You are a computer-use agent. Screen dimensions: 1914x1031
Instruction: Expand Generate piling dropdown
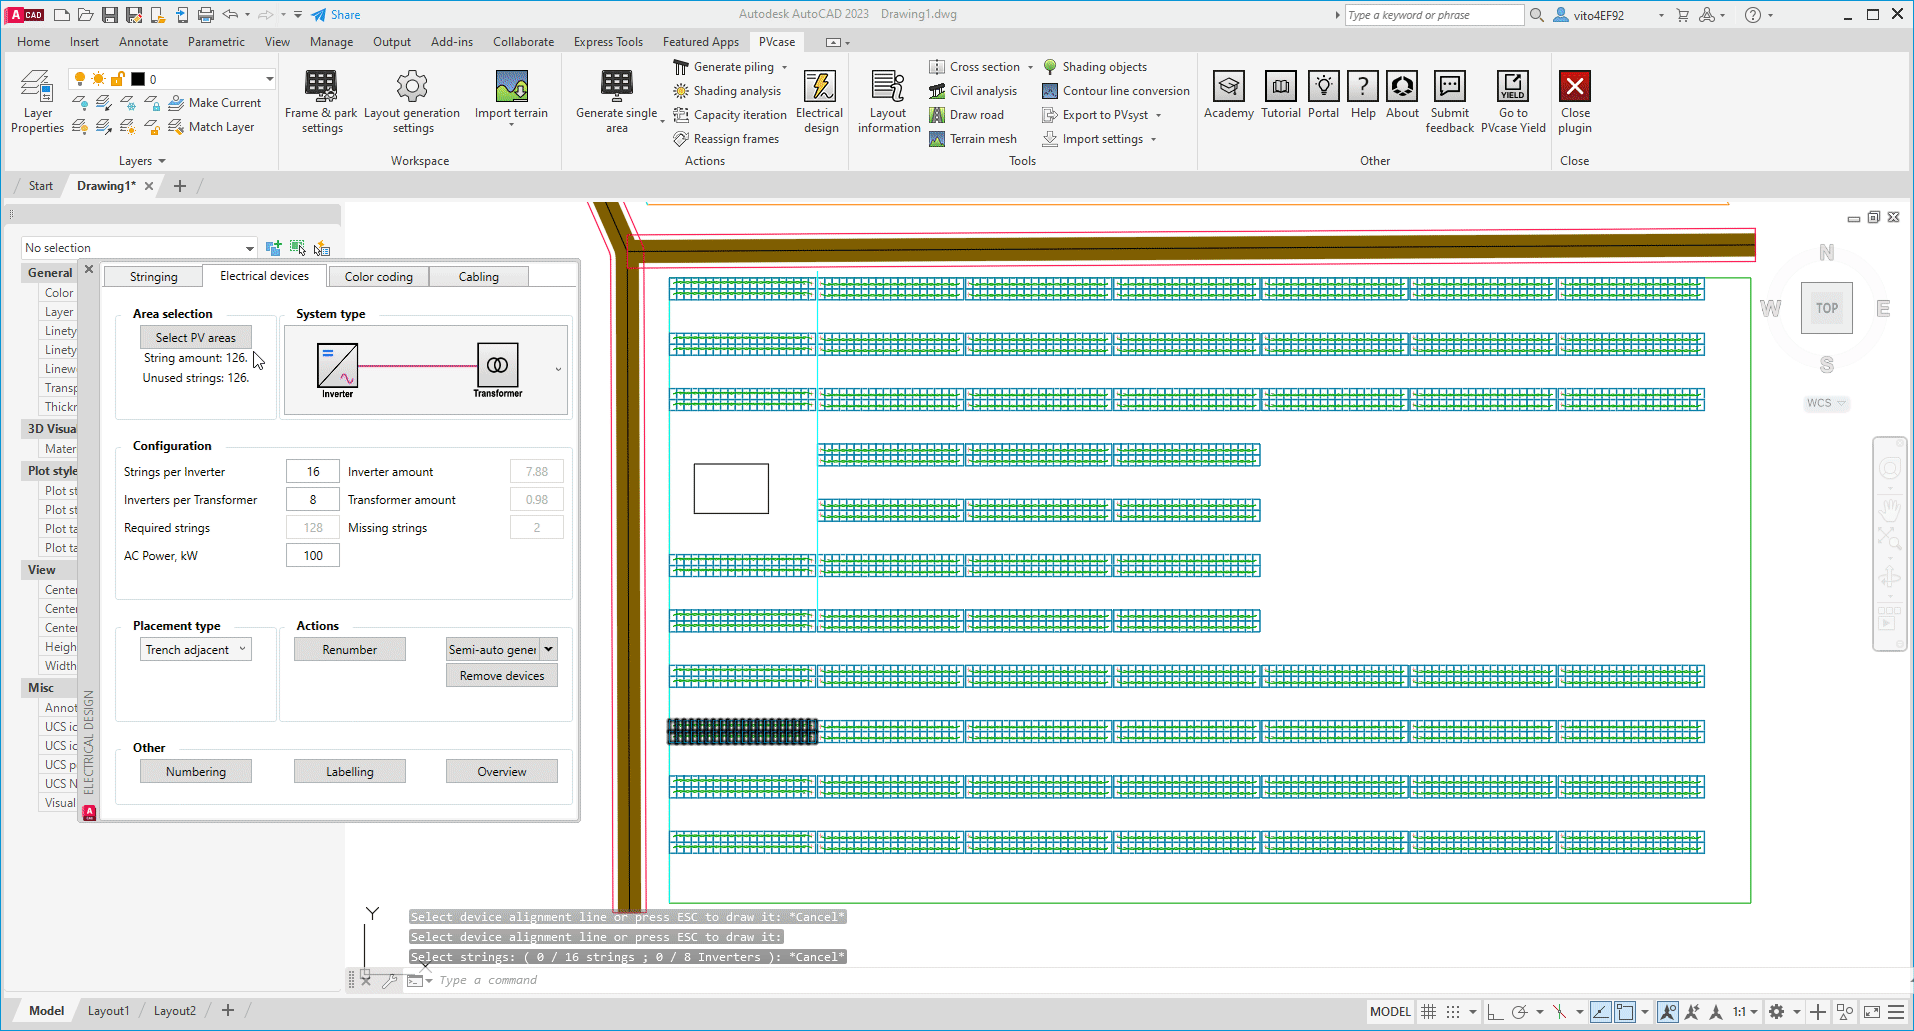[x=784, y=68]
